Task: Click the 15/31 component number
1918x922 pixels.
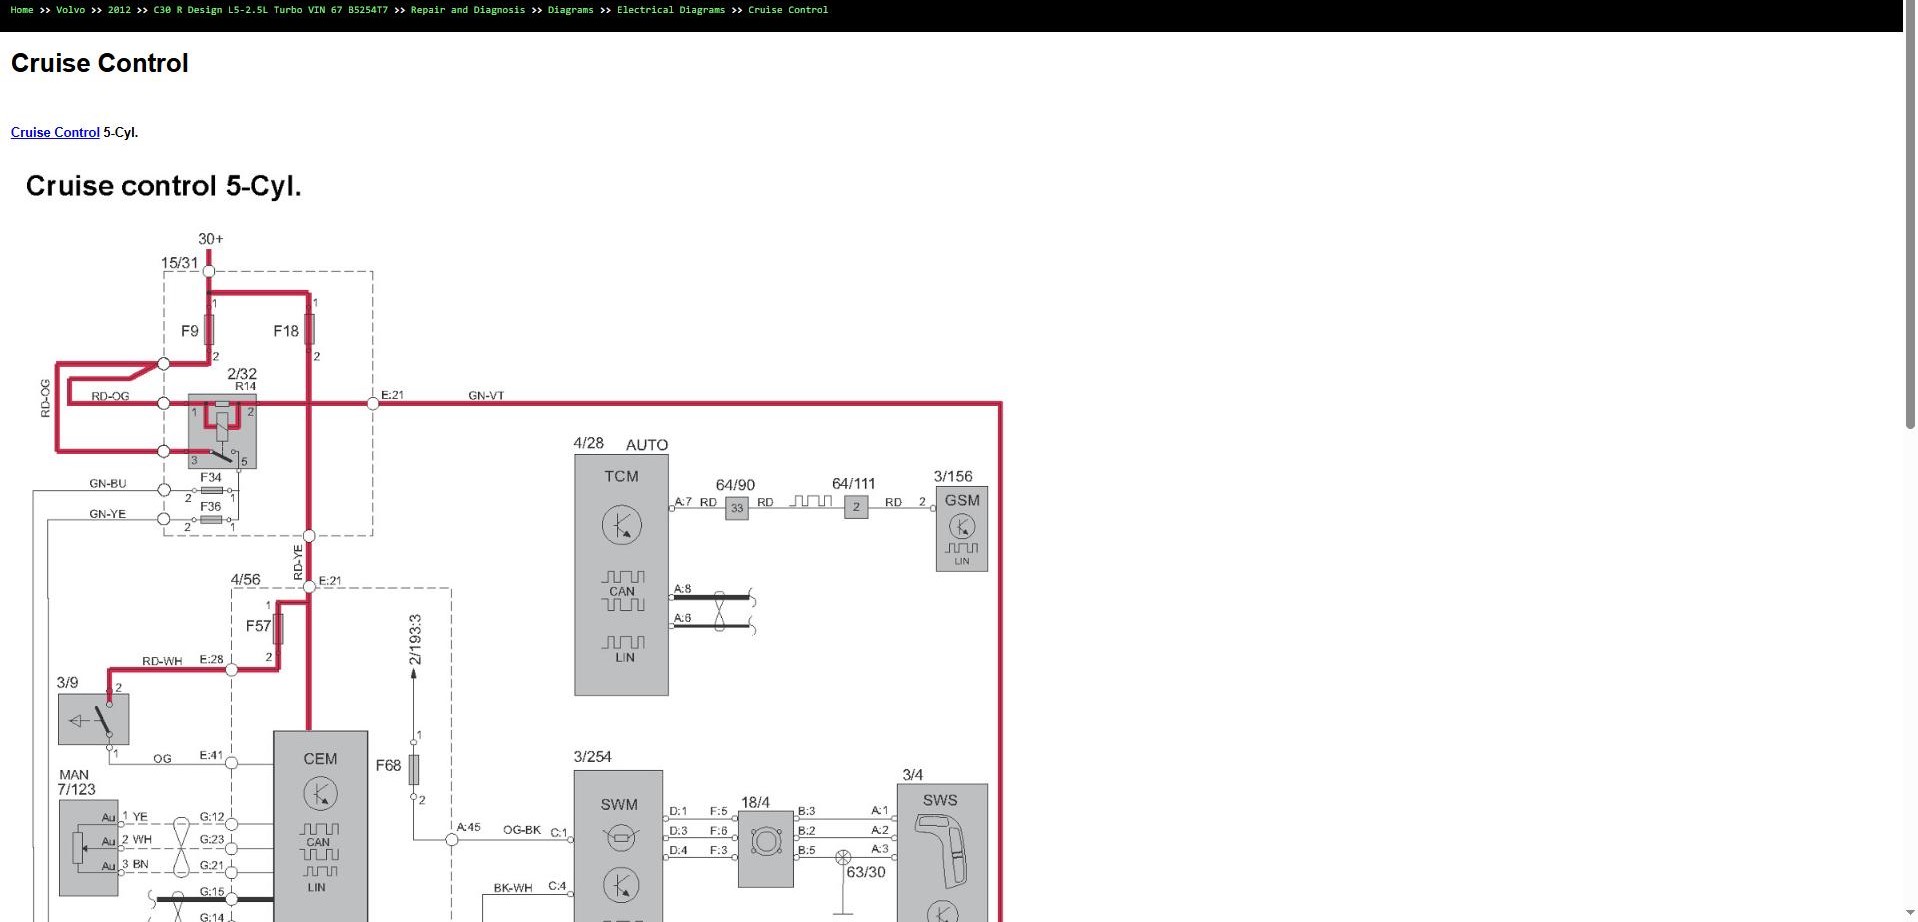Action: click(x=180, y=263)
